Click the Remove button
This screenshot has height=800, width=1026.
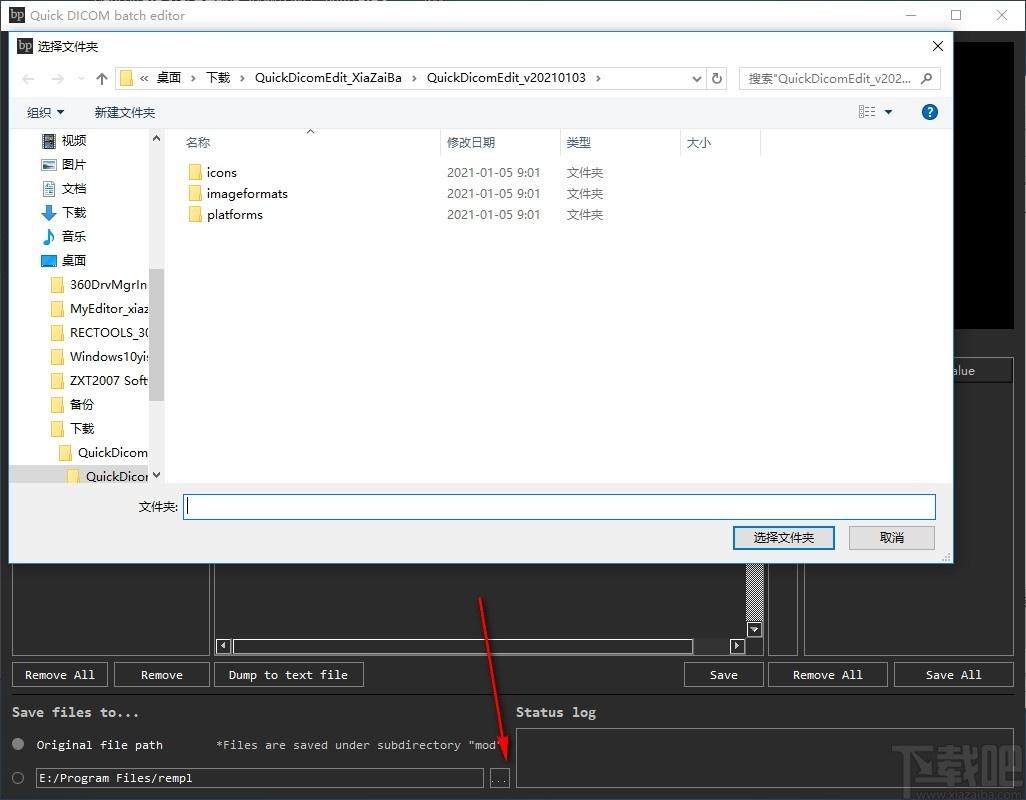pos(162,674)
